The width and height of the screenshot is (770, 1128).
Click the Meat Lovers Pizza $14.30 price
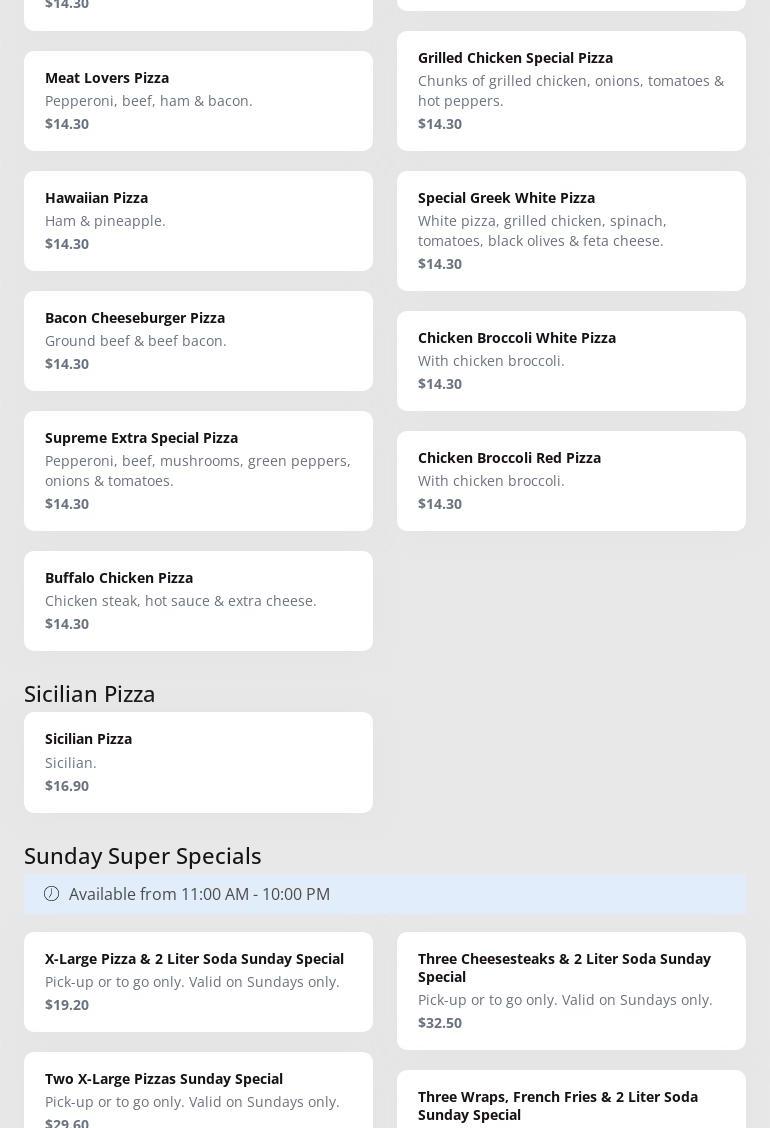tap(67, 124)
